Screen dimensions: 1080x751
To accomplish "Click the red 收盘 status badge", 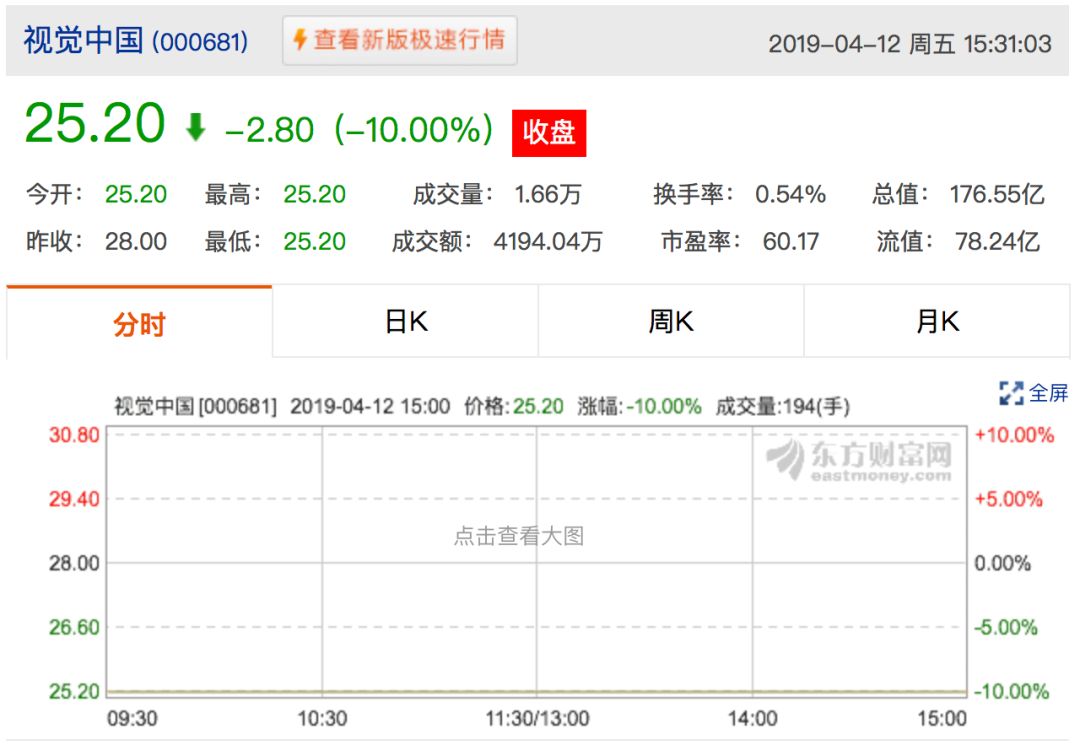I will [549, 133].
